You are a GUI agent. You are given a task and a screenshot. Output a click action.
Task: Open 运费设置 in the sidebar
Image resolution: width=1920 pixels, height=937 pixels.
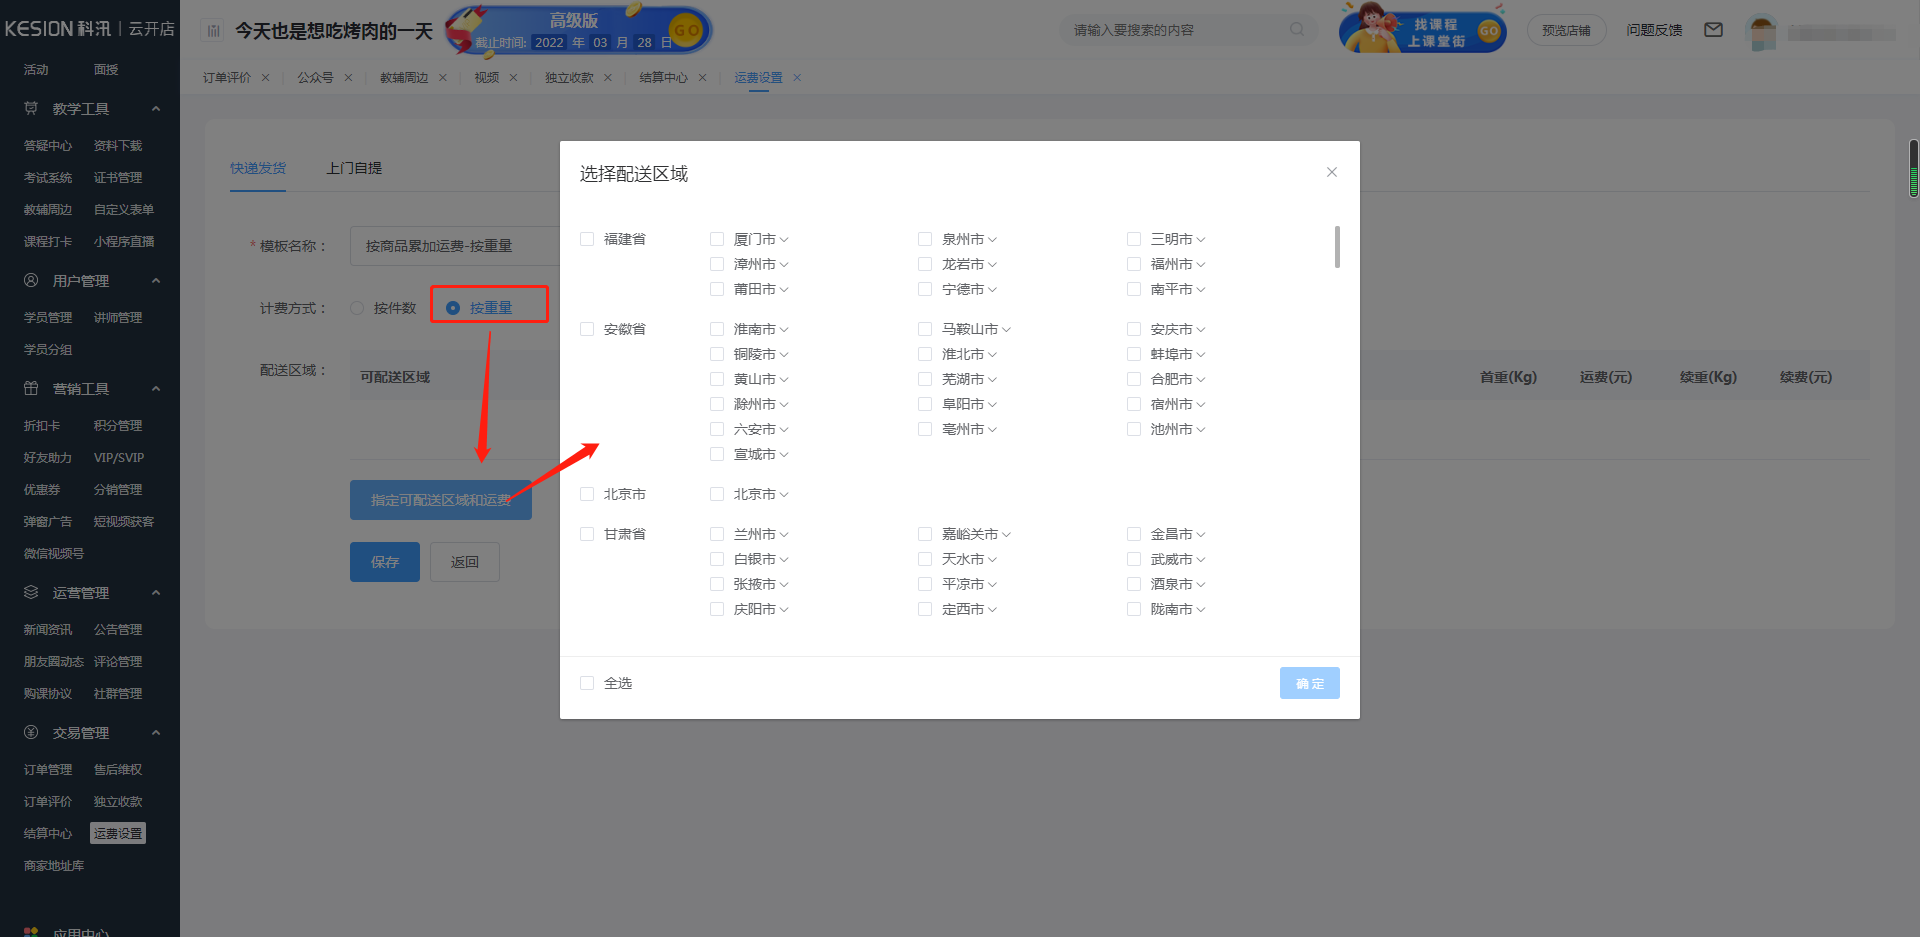coord(118,833)
